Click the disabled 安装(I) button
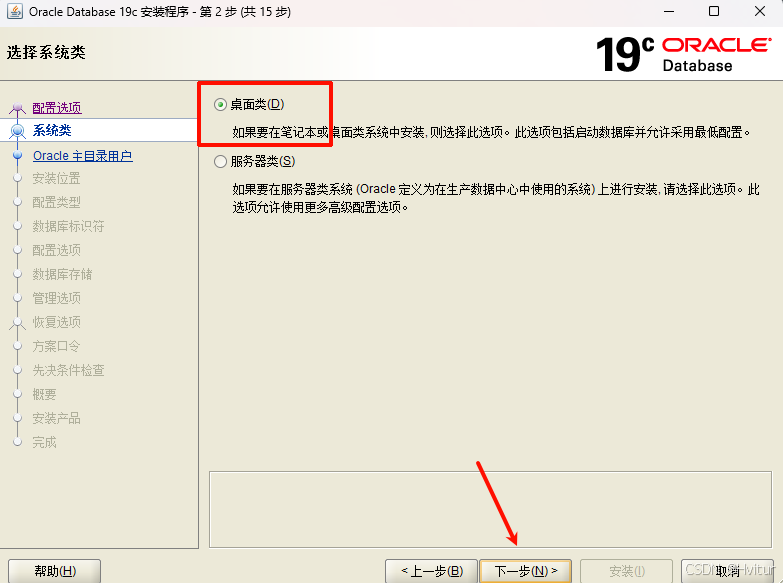 (x=626, y=571)
